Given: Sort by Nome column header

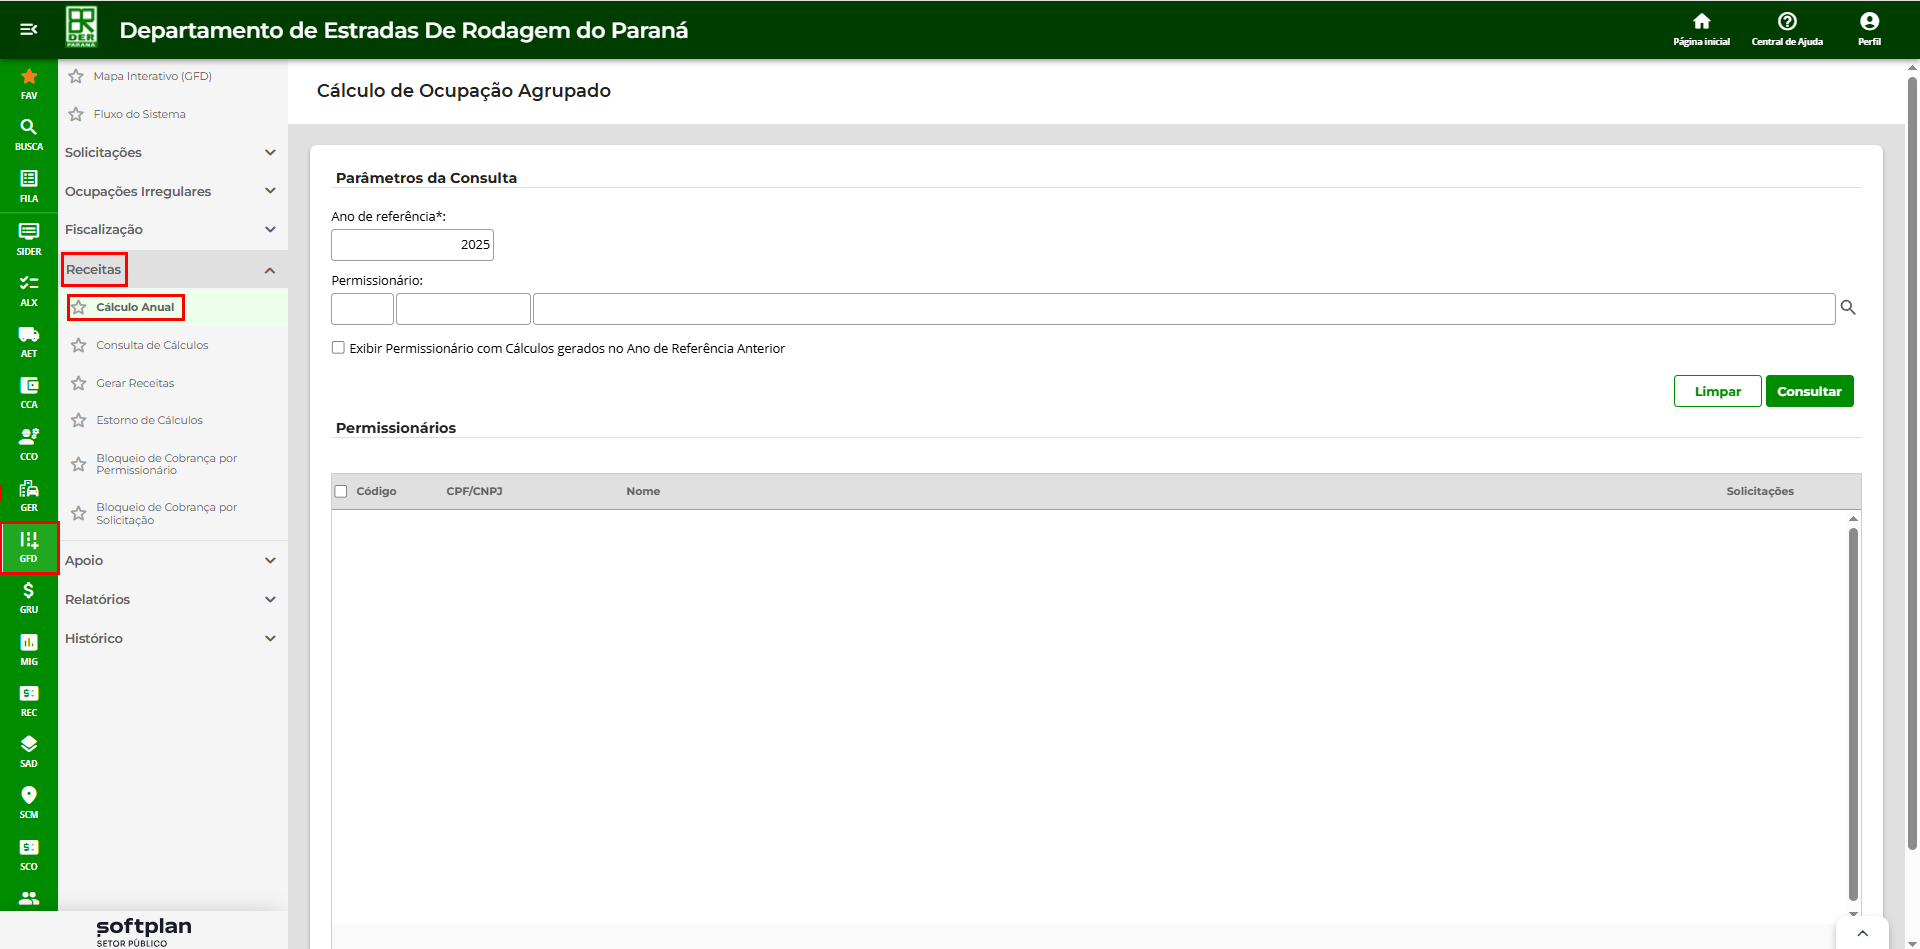Looking at the screenshot, I should pyautogui.click(x=643, y=491).
